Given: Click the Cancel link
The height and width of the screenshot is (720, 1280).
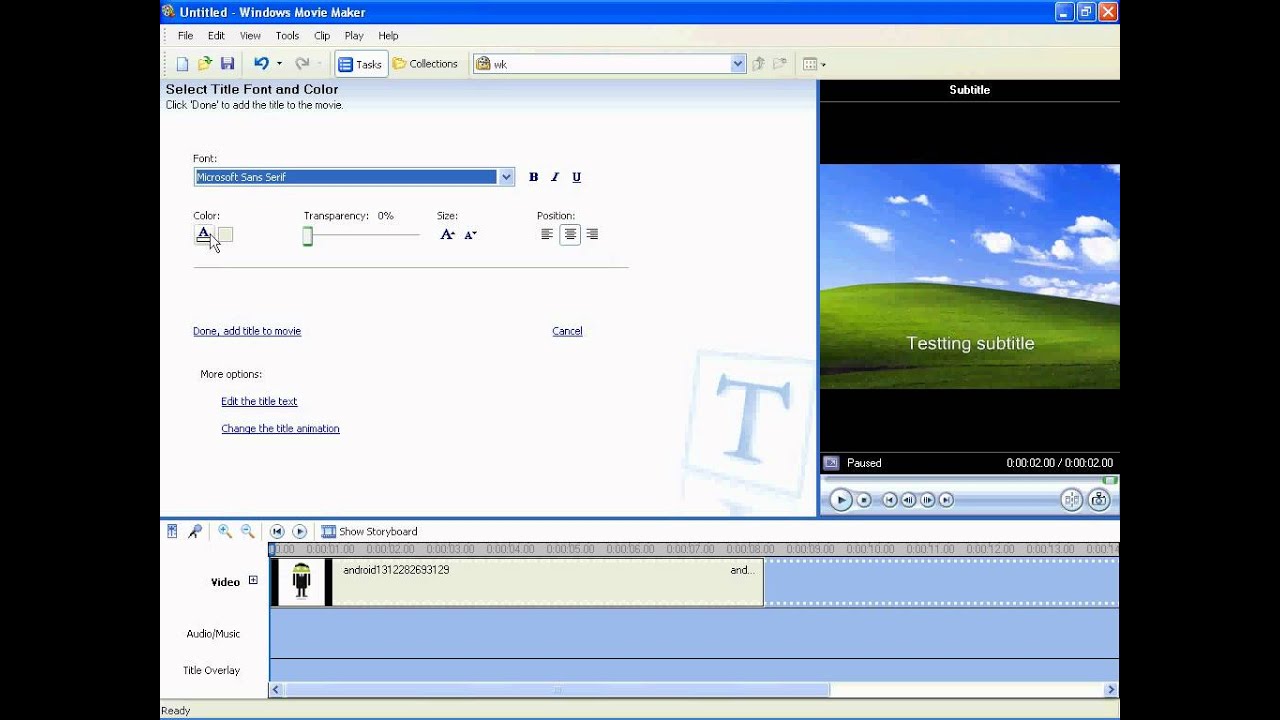Looking at the screenshot, I should 567,331.
